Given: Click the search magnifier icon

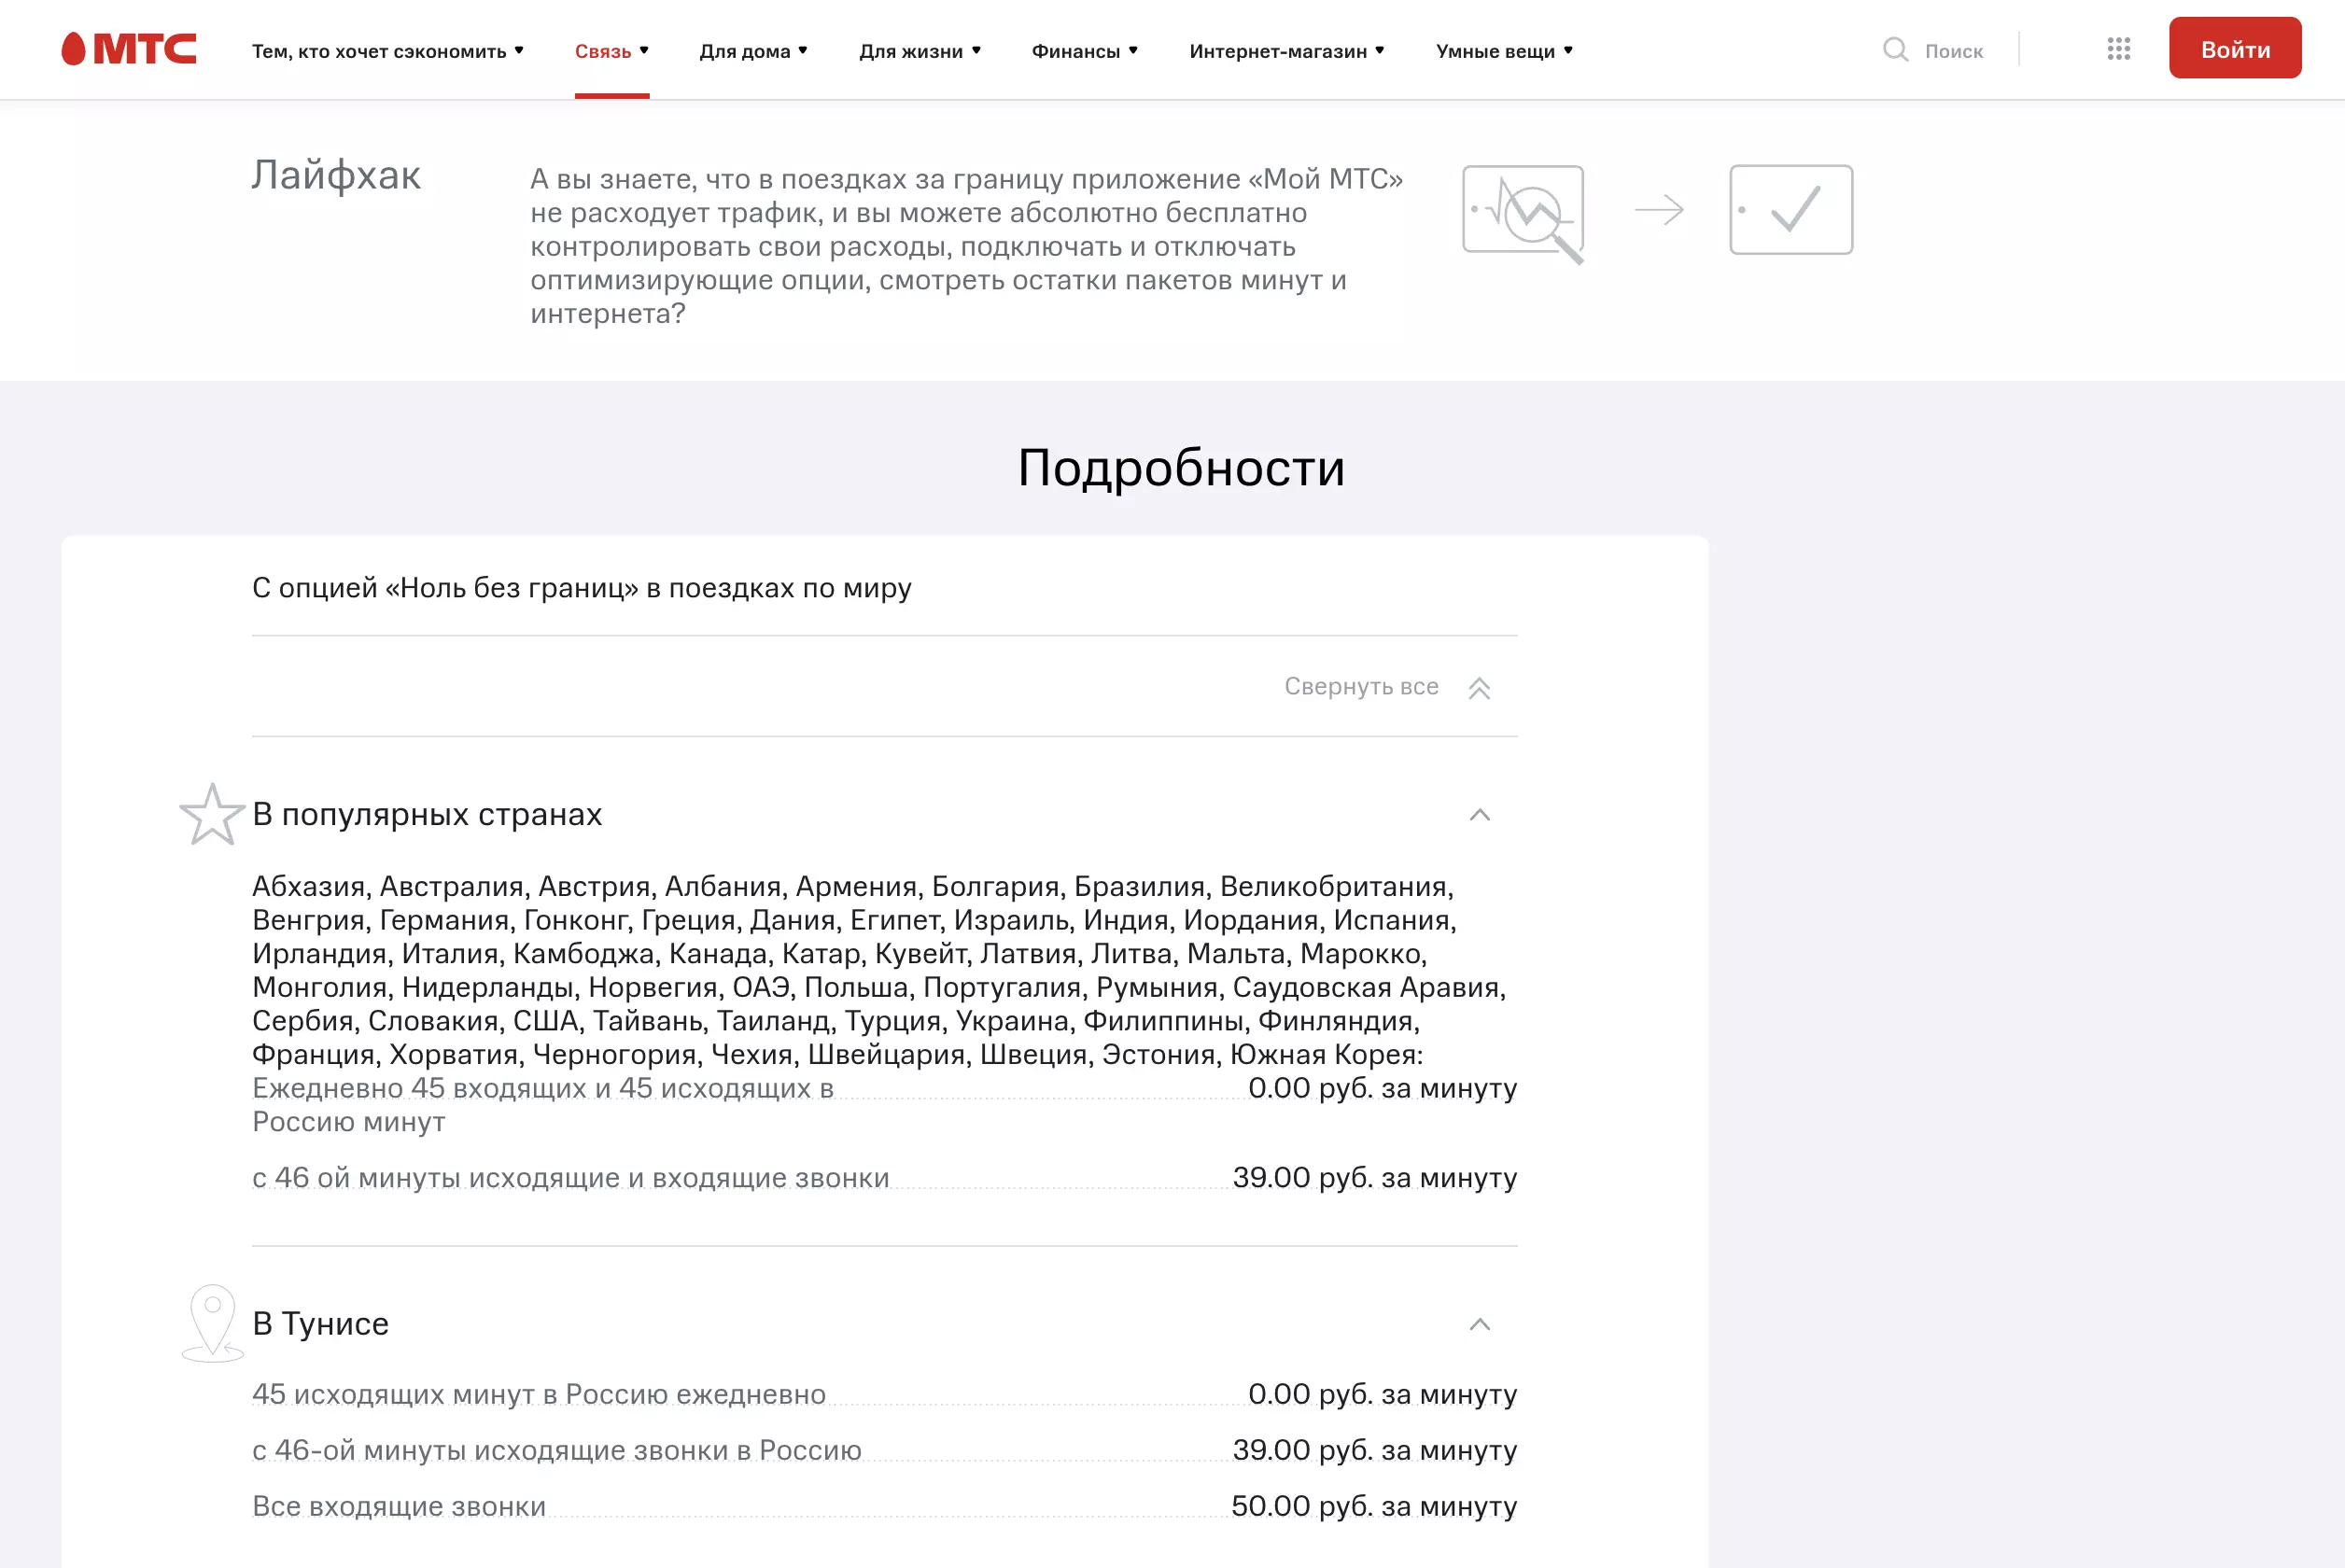Looking at the screenshot, I should click(1895, 49).
